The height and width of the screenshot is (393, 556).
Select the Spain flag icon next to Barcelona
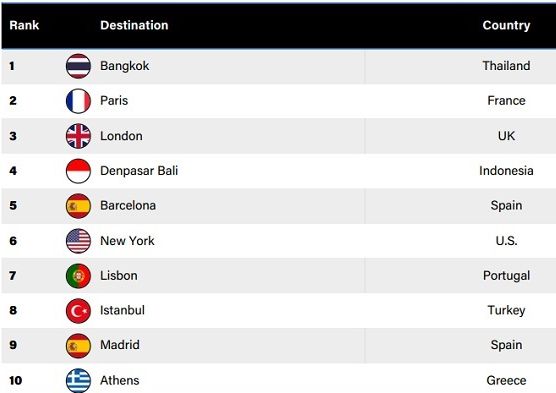(78, 206)
